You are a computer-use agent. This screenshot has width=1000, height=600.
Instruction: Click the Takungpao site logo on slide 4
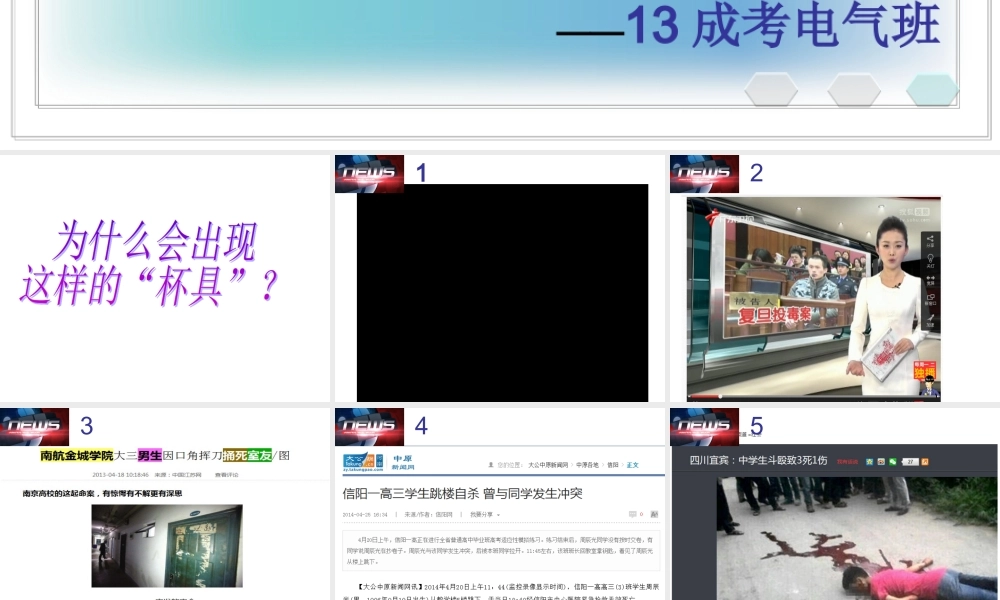364,463
